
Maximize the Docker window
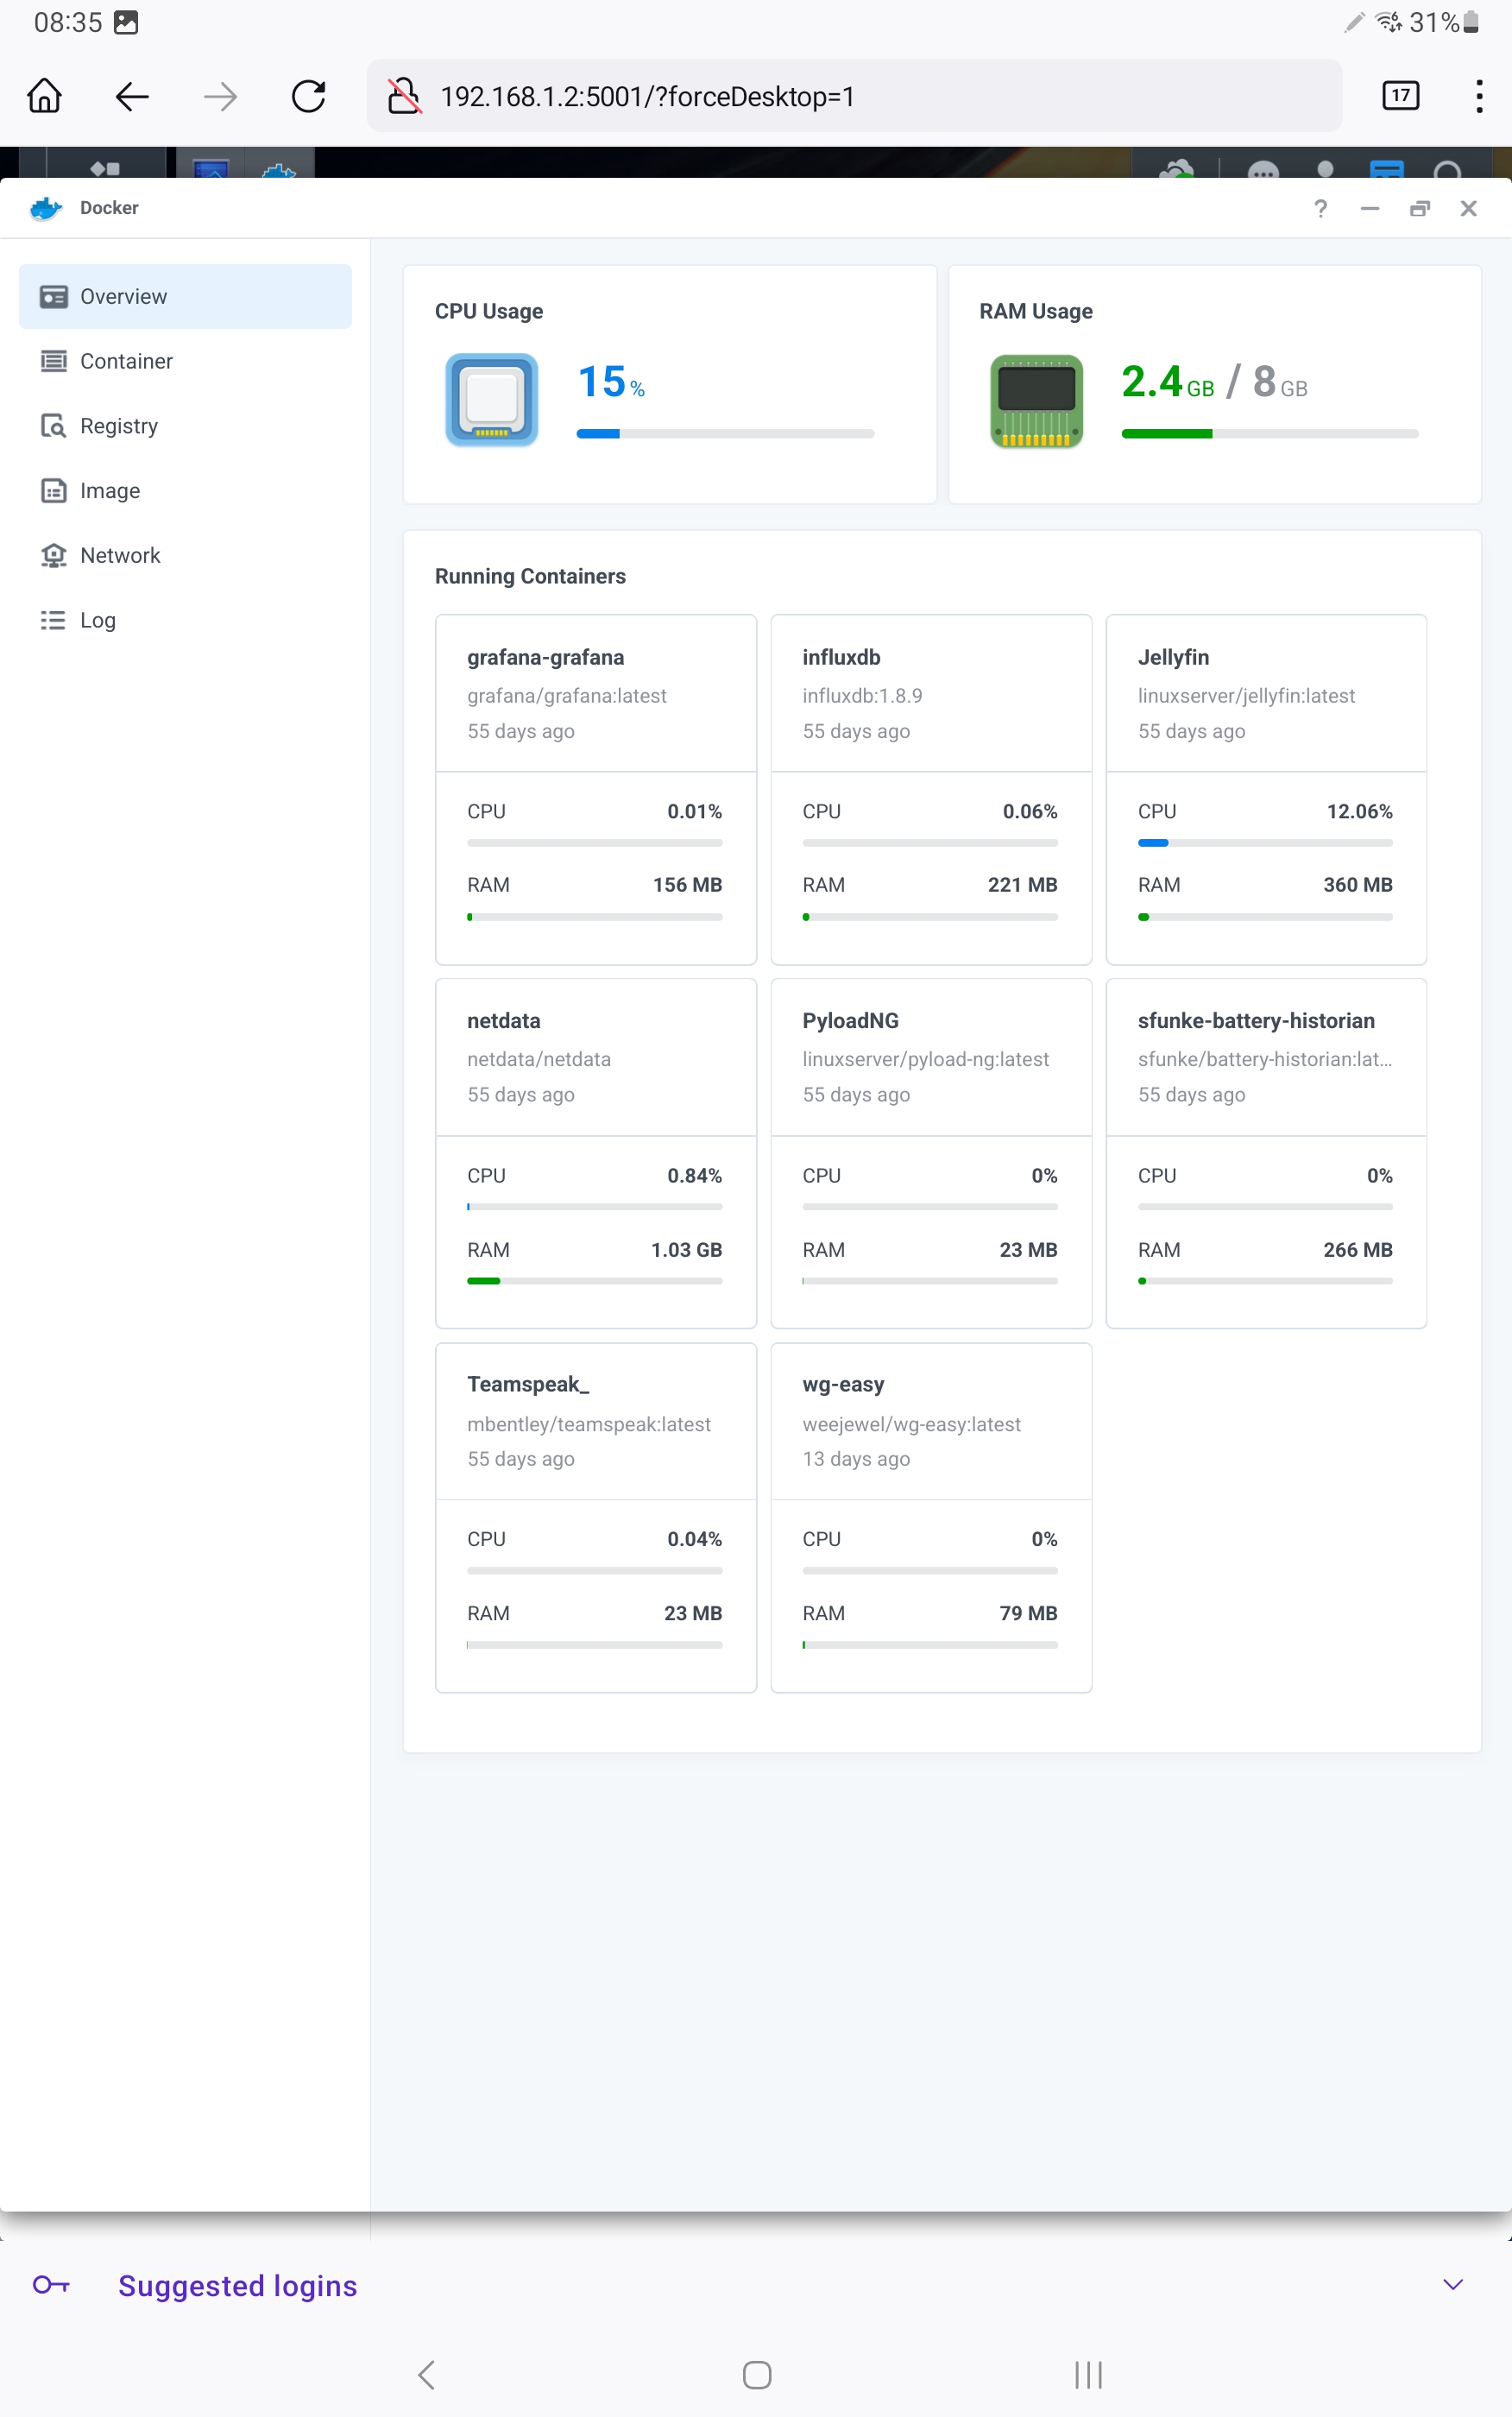(x=1419, y=208)
